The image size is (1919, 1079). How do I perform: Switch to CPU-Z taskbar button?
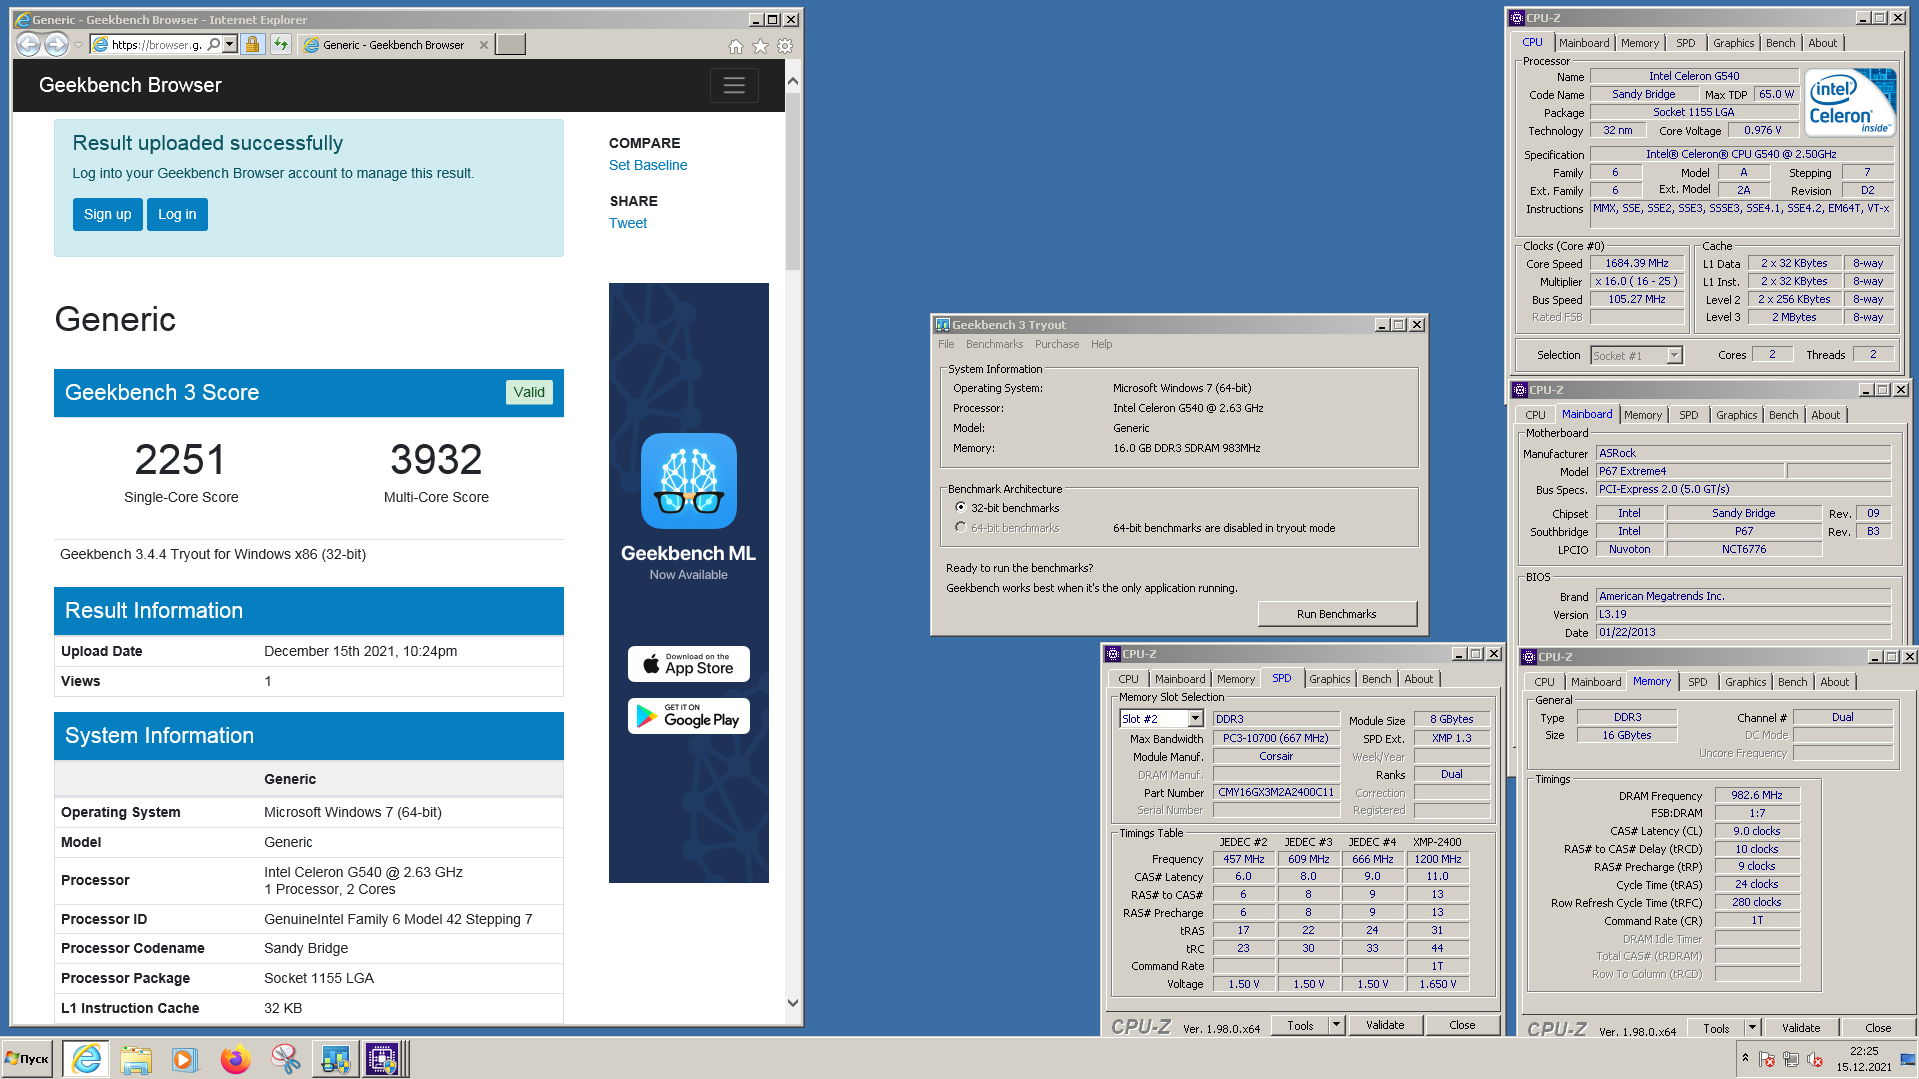pos(383,1059)
